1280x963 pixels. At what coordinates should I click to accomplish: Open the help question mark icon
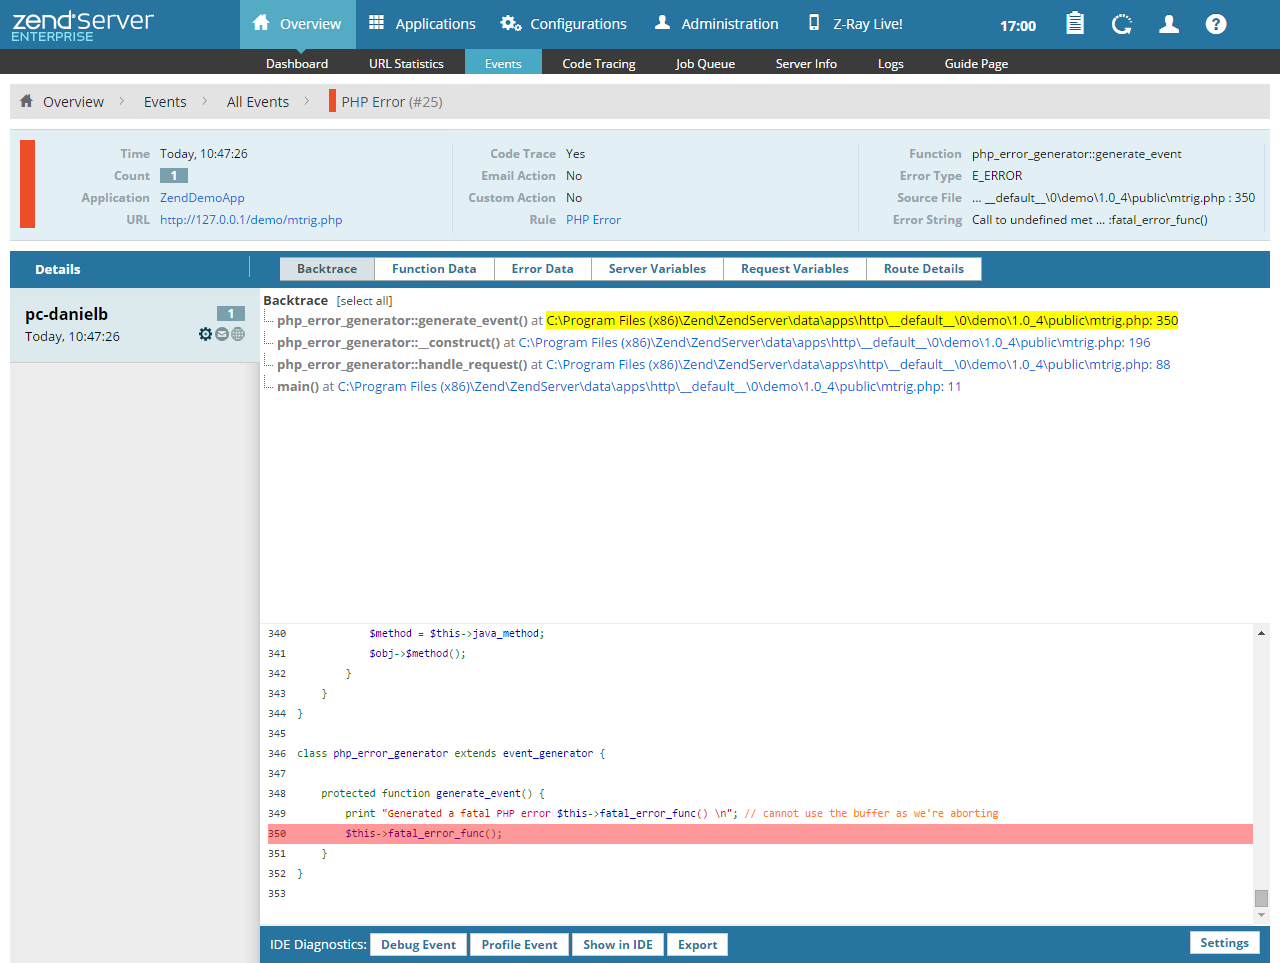(1216, 24)
